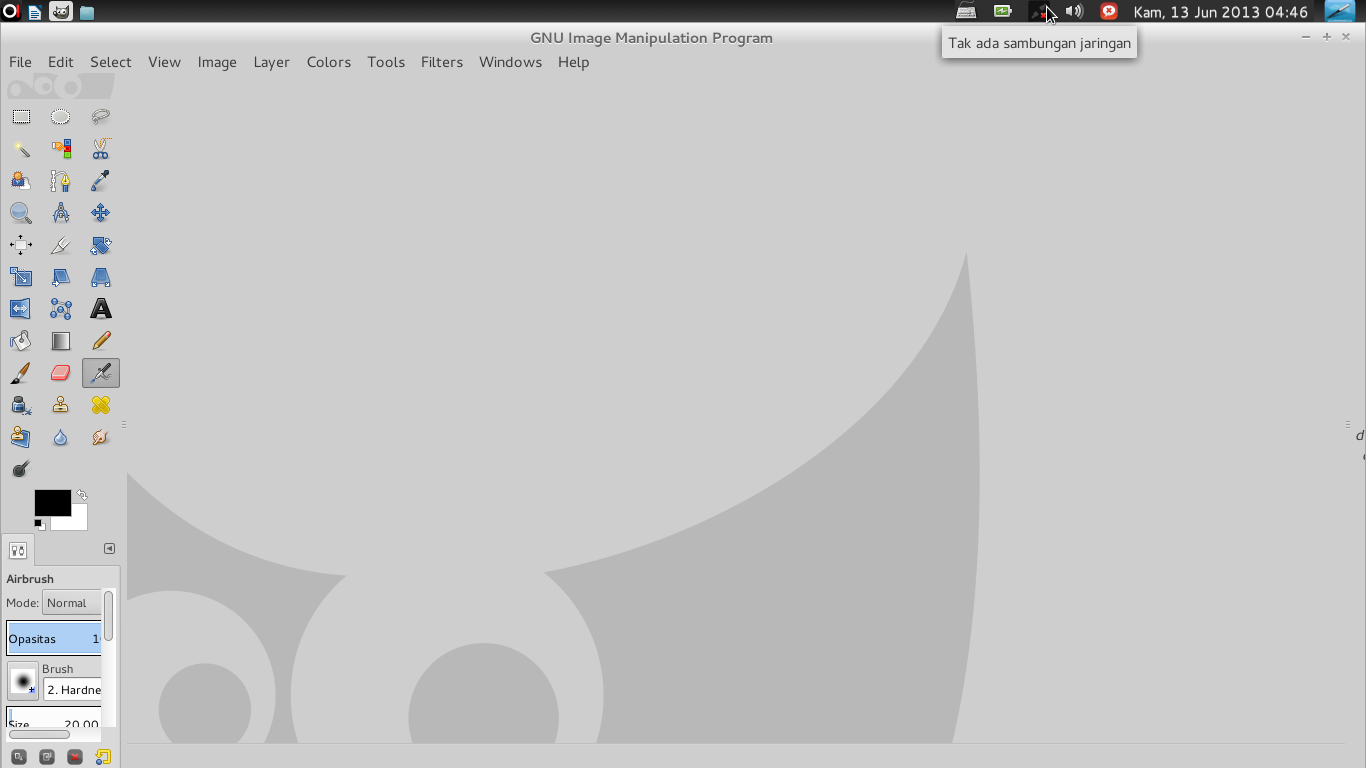Select the Shear tool

point(61,277)
